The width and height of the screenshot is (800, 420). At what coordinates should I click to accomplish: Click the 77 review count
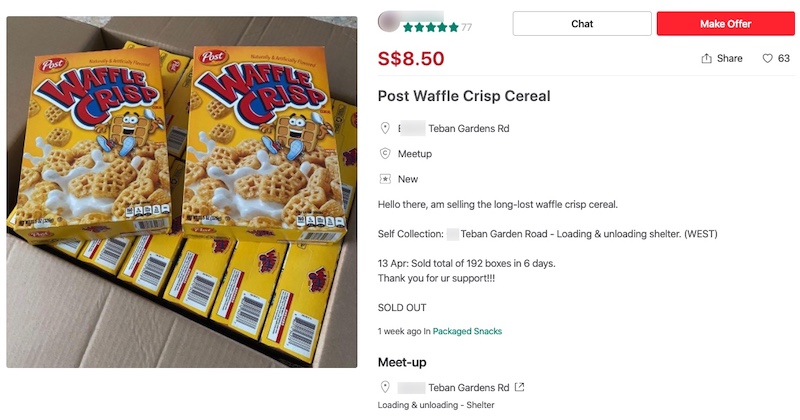coord(466,27)
